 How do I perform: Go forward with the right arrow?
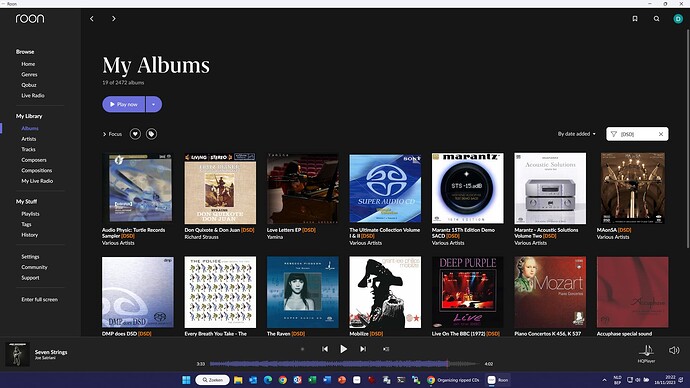114,18
